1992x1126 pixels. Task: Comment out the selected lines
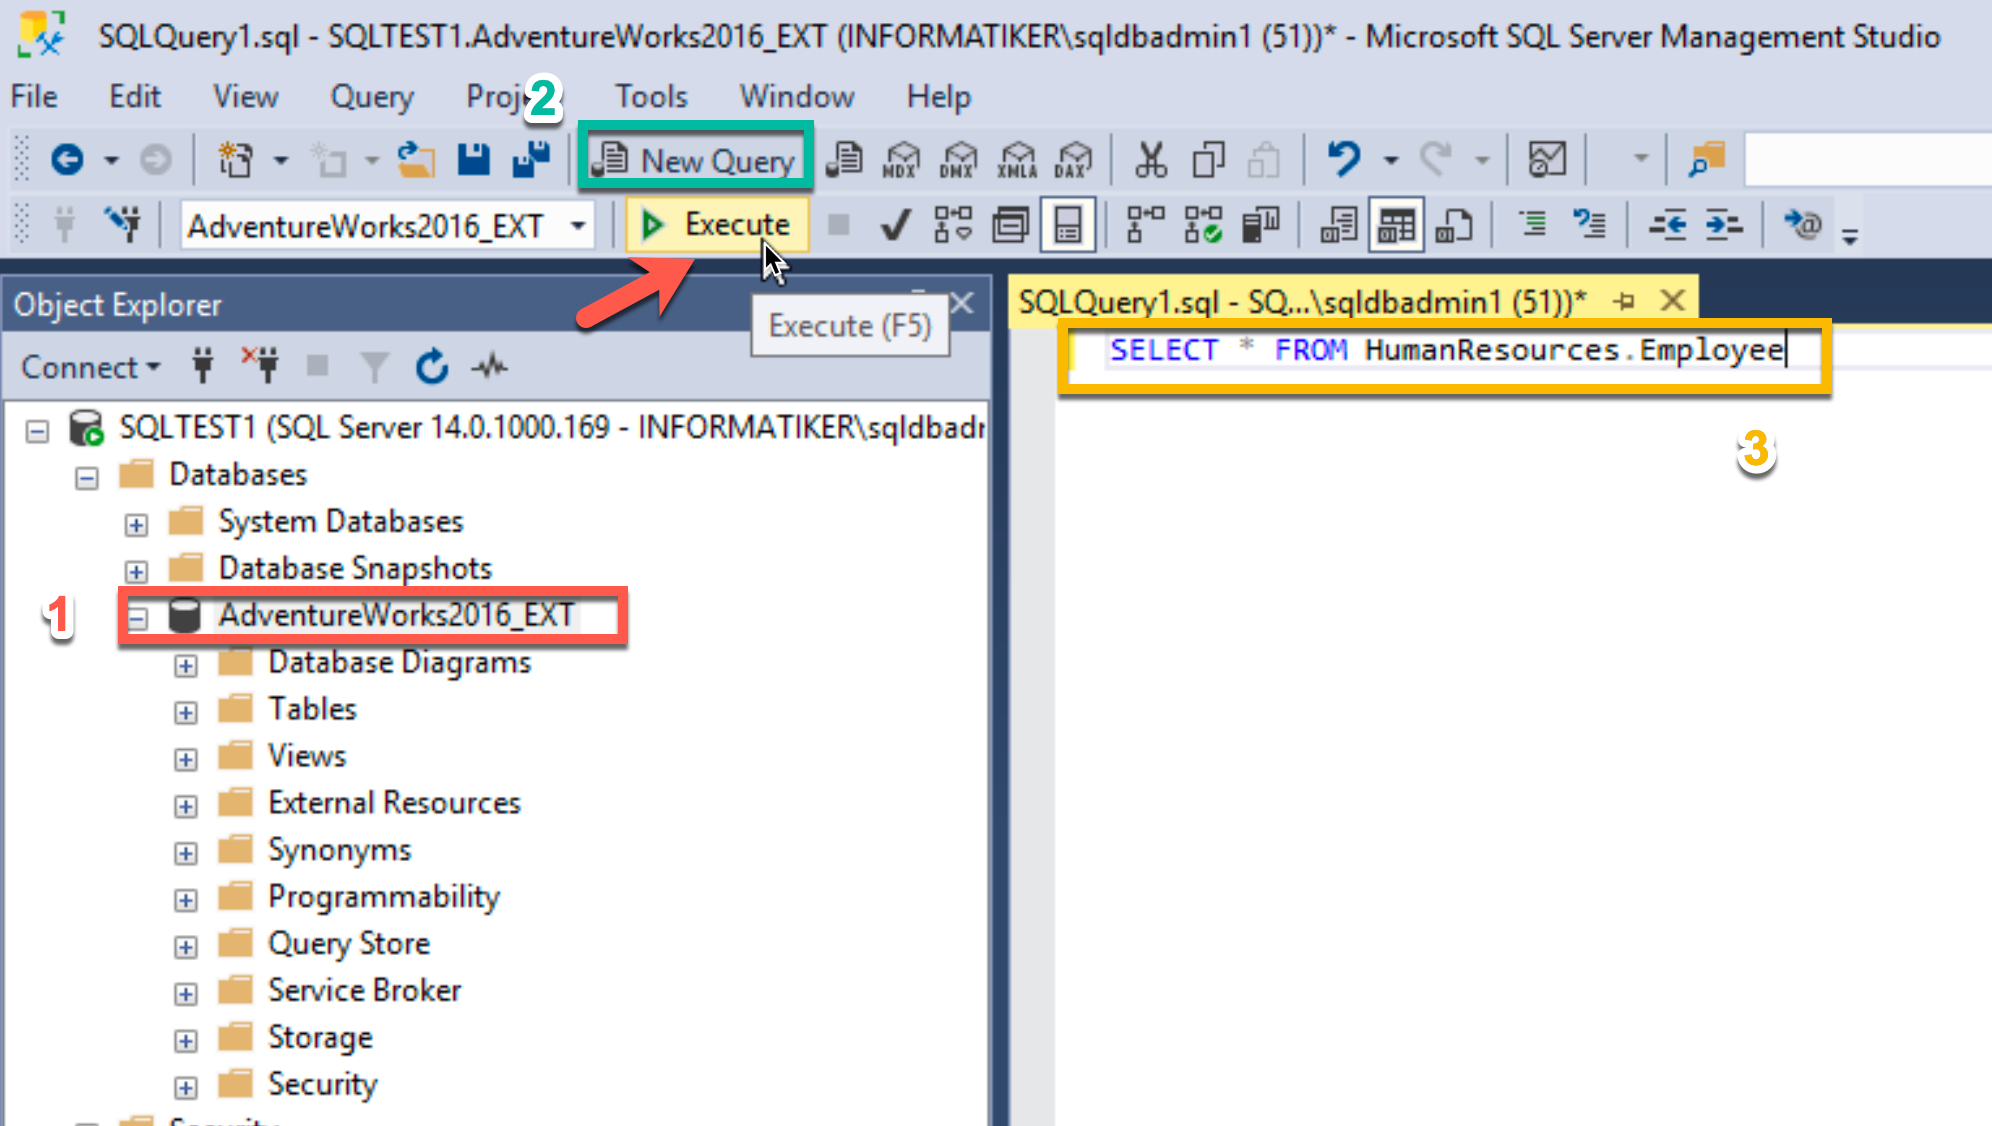[1532, 224]
